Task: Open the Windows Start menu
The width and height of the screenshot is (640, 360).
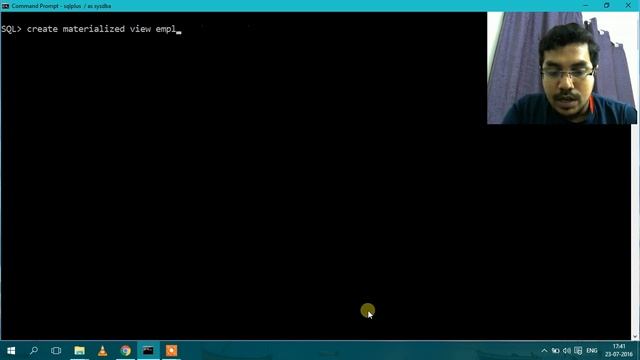Action: coord(11,351)
